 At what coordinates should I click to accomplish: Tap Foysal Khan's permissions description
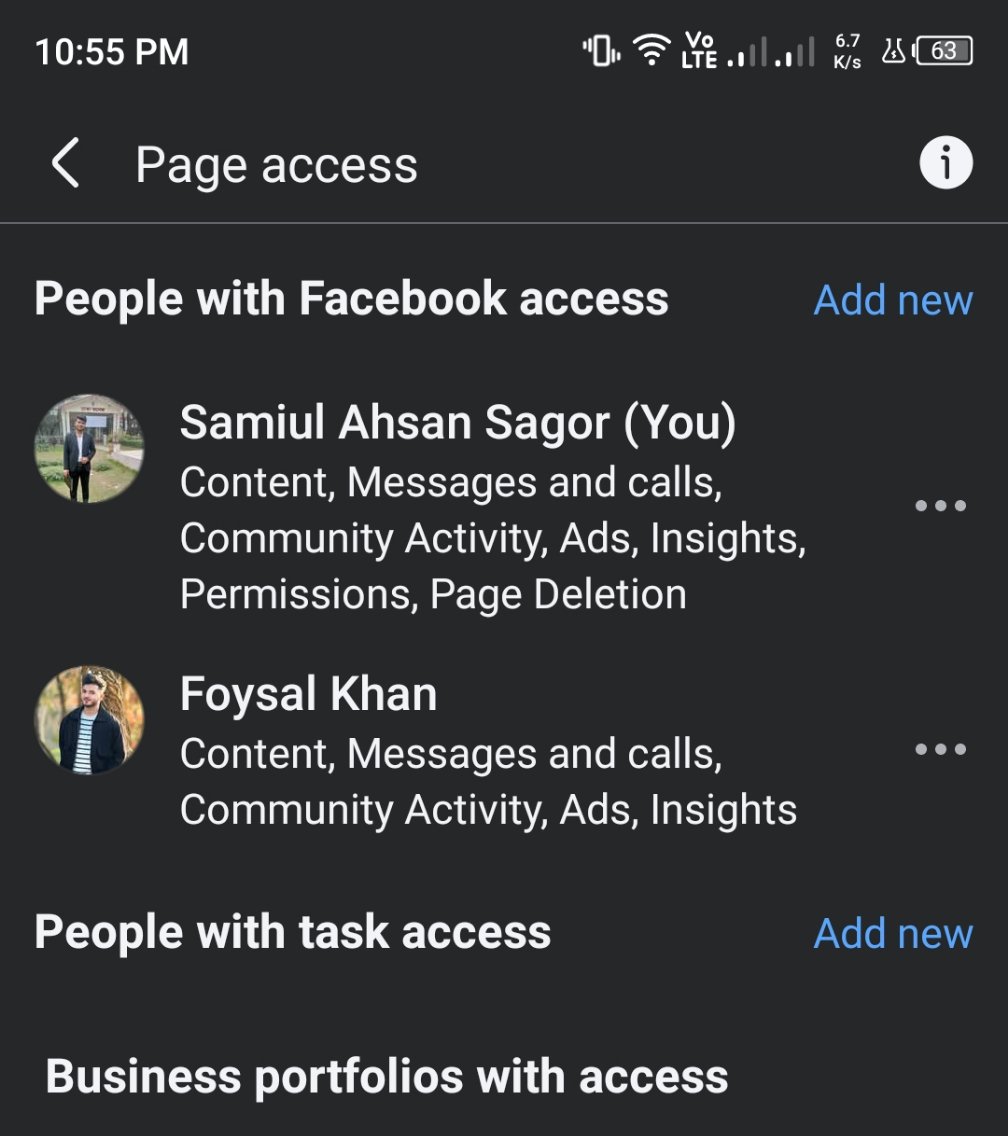point(488,782)
